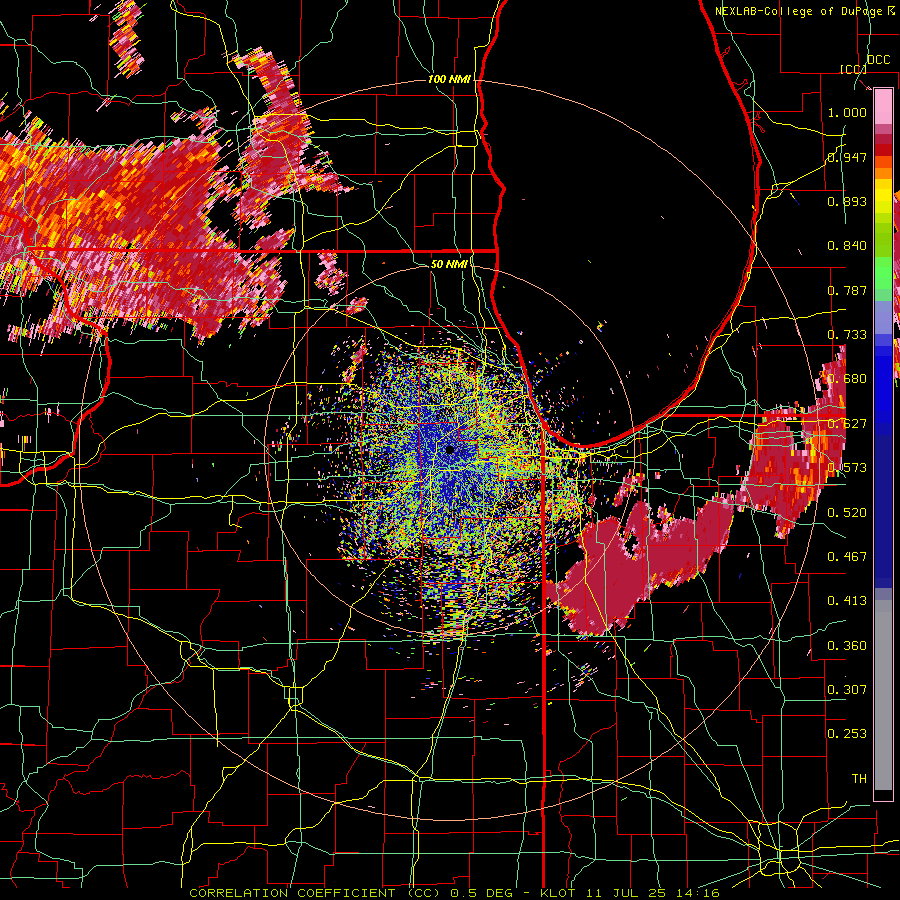Click the DCC label above the scale
The width and height of the screenshot is (900, 900).
(878, 60)
